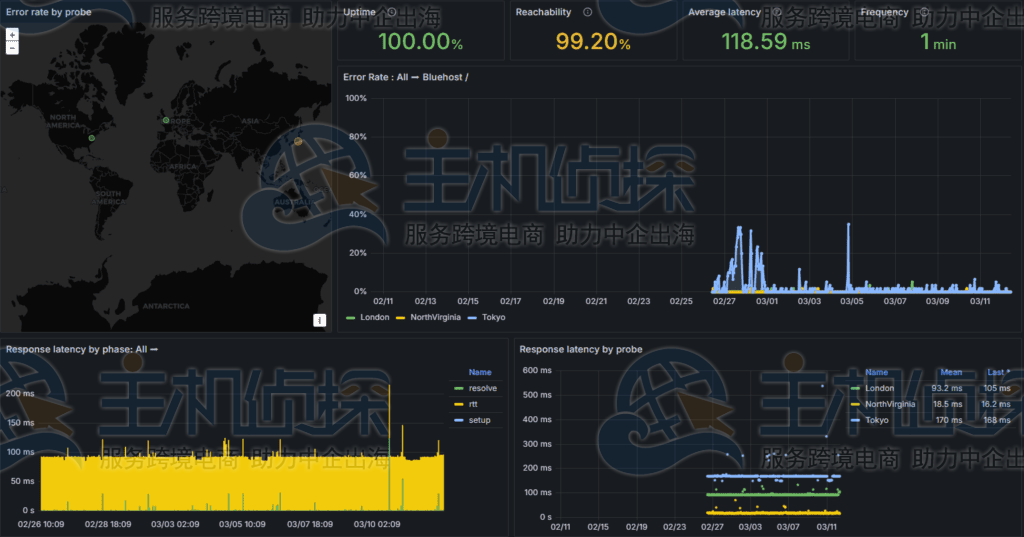Click the yellow rtt legend color swatch
The width and height of the screenshot is (1024, 537).
click(x=459, y=404)
